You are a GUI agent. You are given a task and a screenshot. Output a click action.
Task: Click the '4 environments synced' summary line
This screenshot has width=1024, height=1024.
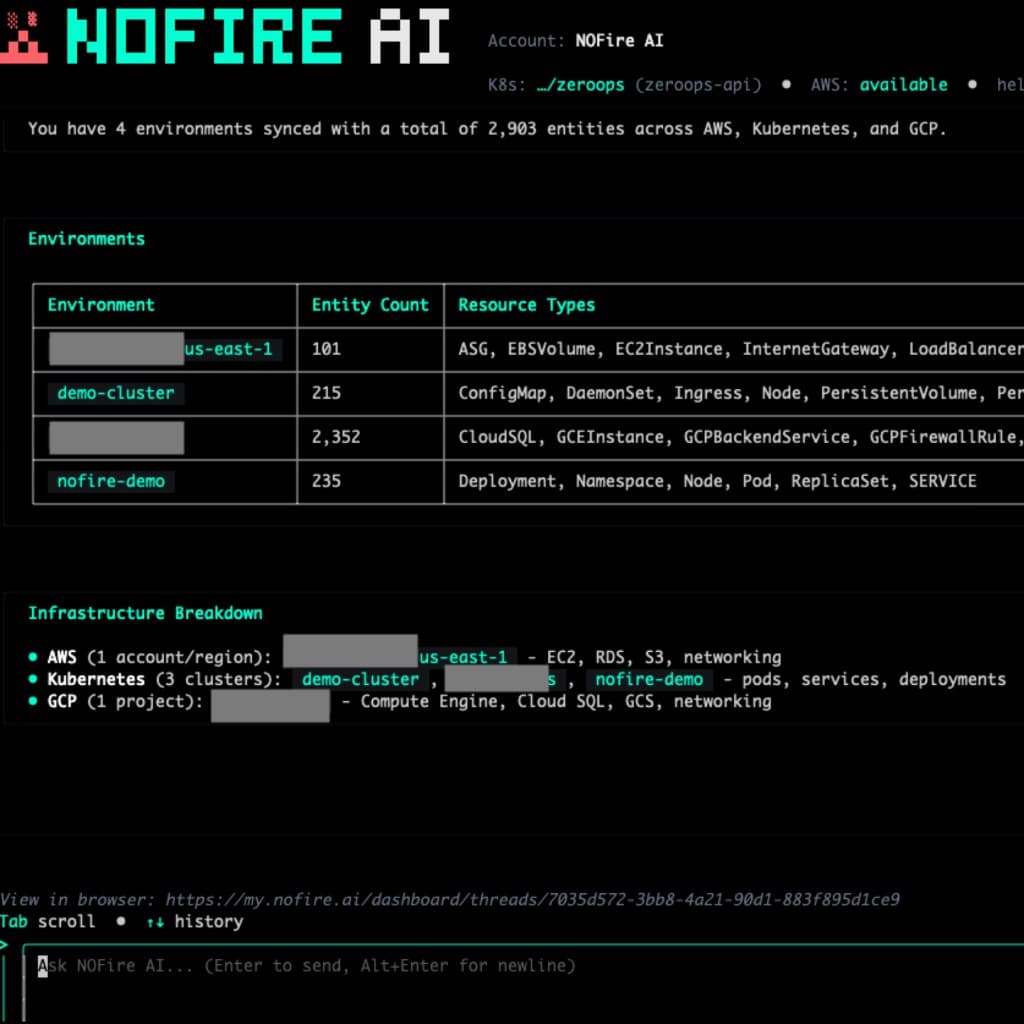487,129
